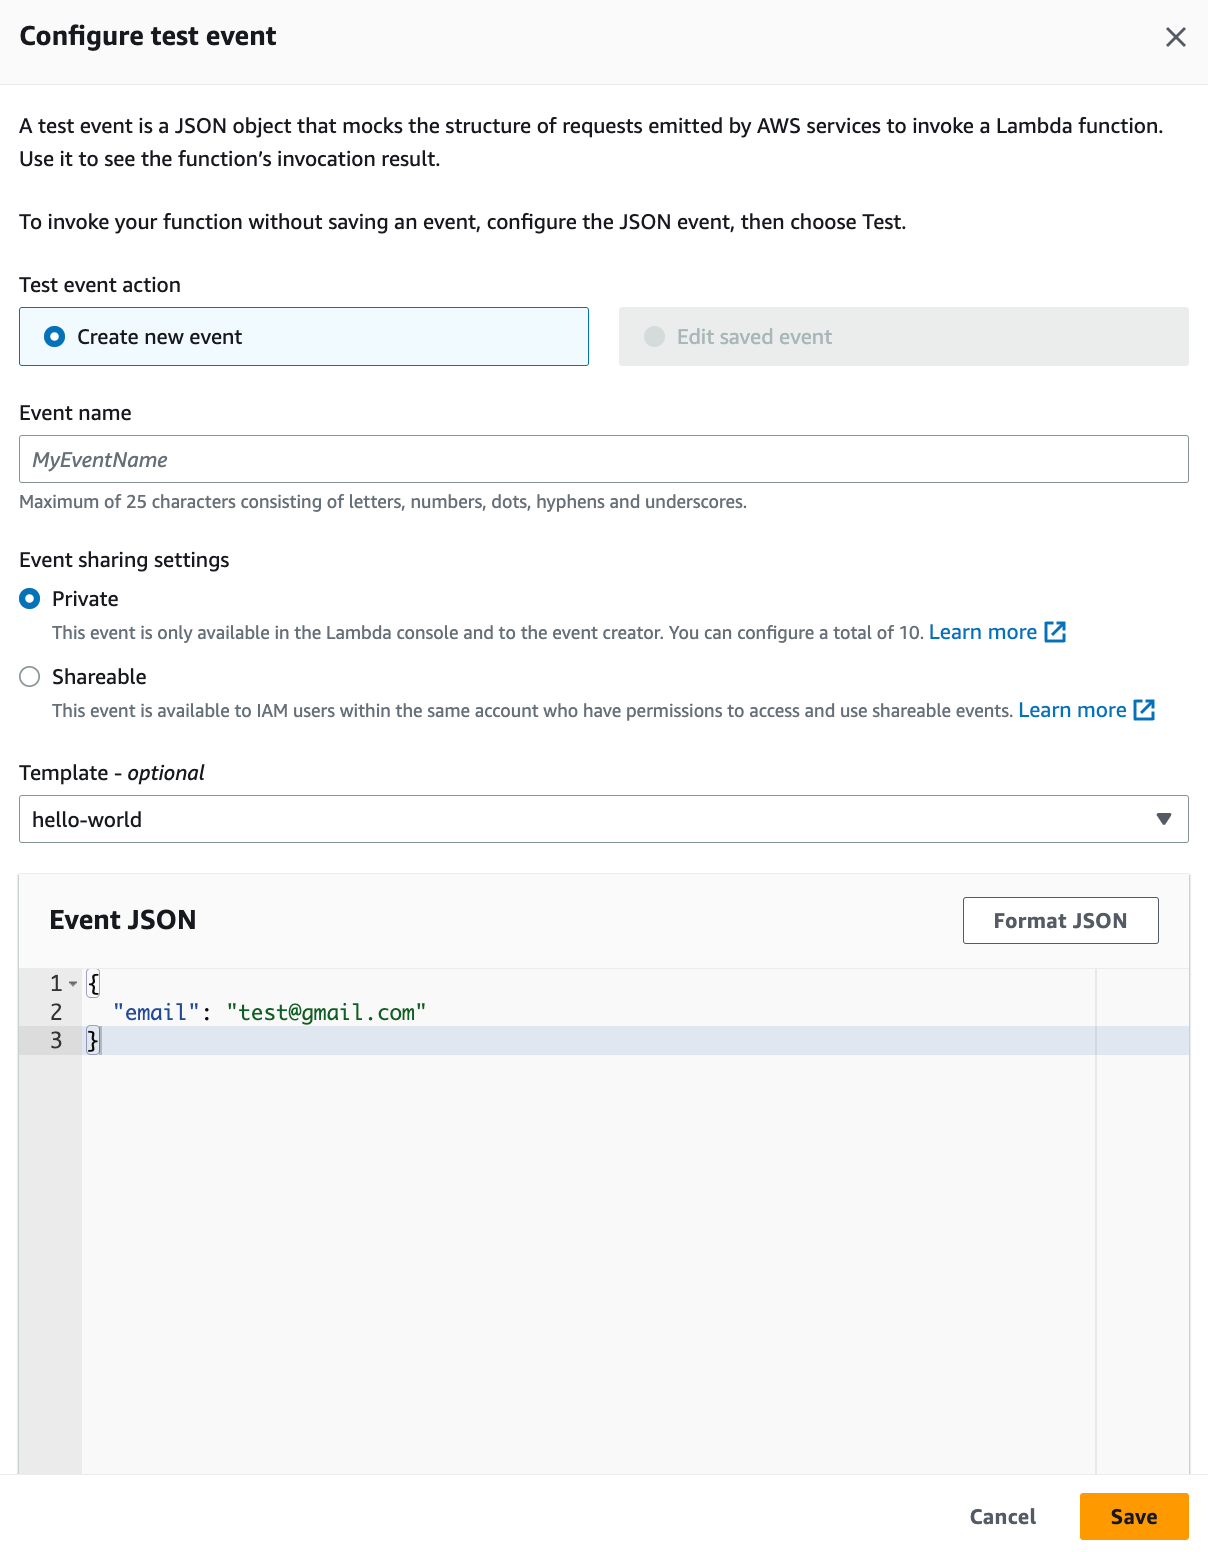This screenshot has width=1208, height=1552.
Task: Close the Configure test event dialog
Action: [1176, 37]
